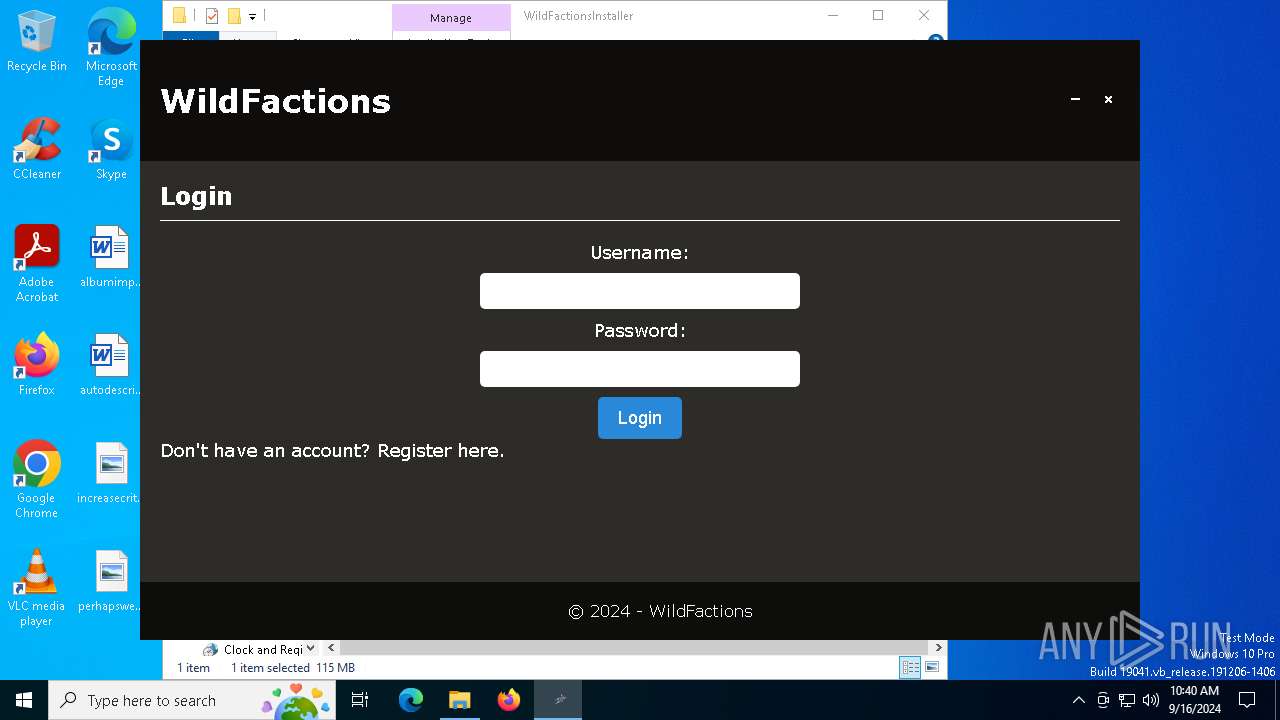Minimize the WildFactions launcher window

click(x=1076, y=99)
